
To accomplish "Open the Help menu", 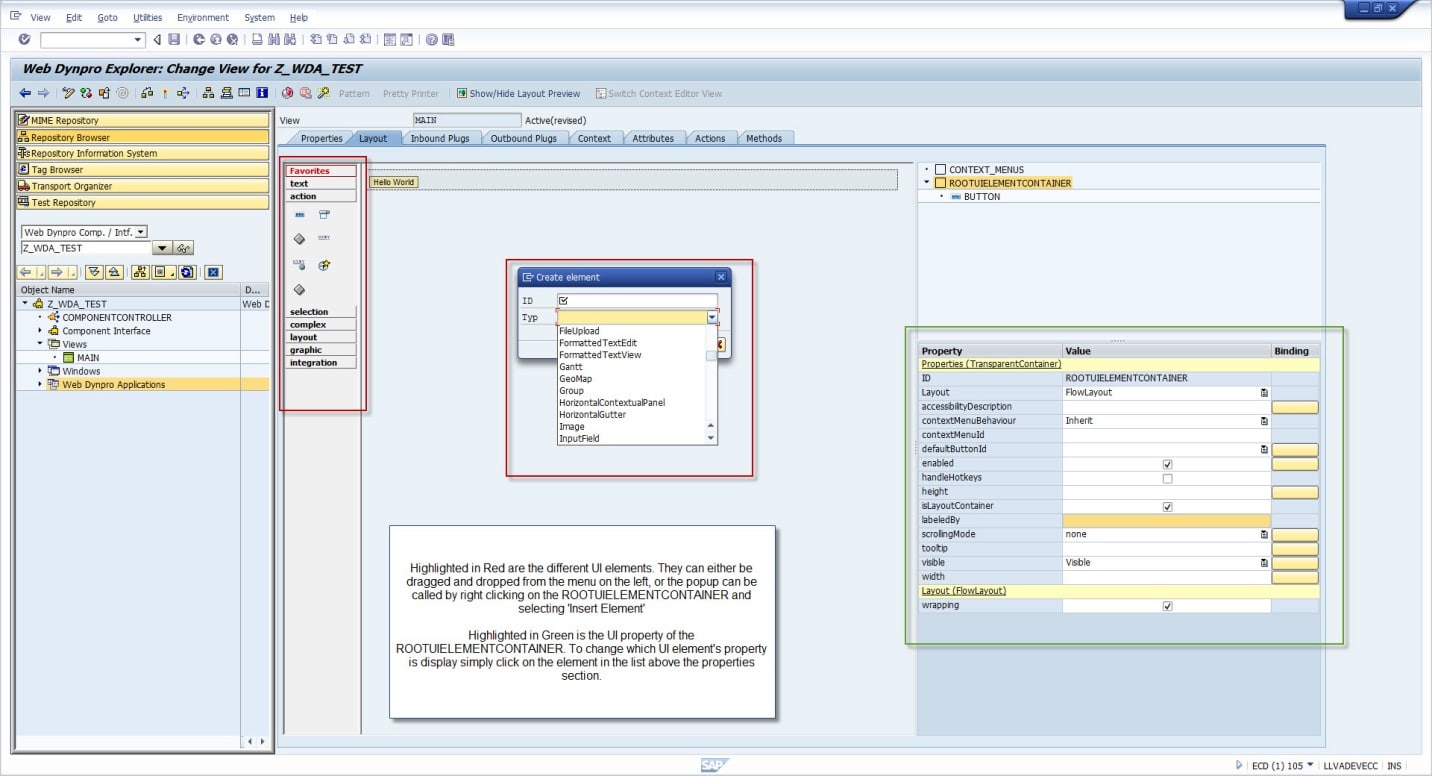I will (299, 18).
